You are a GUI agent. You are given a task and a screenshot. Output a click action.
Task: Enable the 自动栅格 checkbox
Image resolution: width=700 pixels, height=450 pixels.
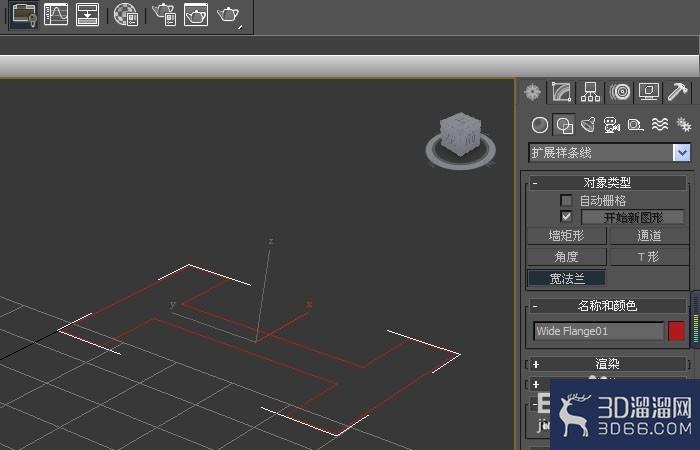566,200
